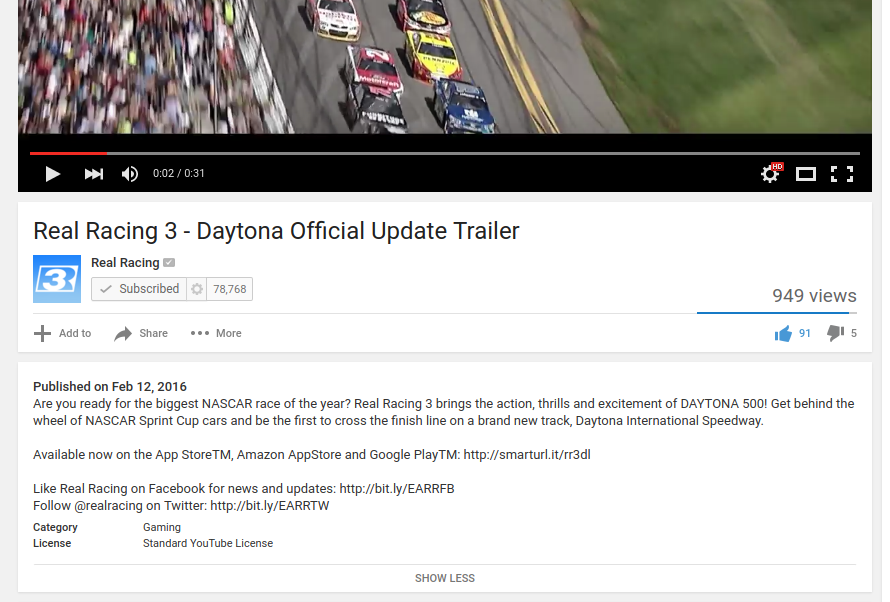Click the dislike count 5
890x602 pixels.
click(854, 334)
